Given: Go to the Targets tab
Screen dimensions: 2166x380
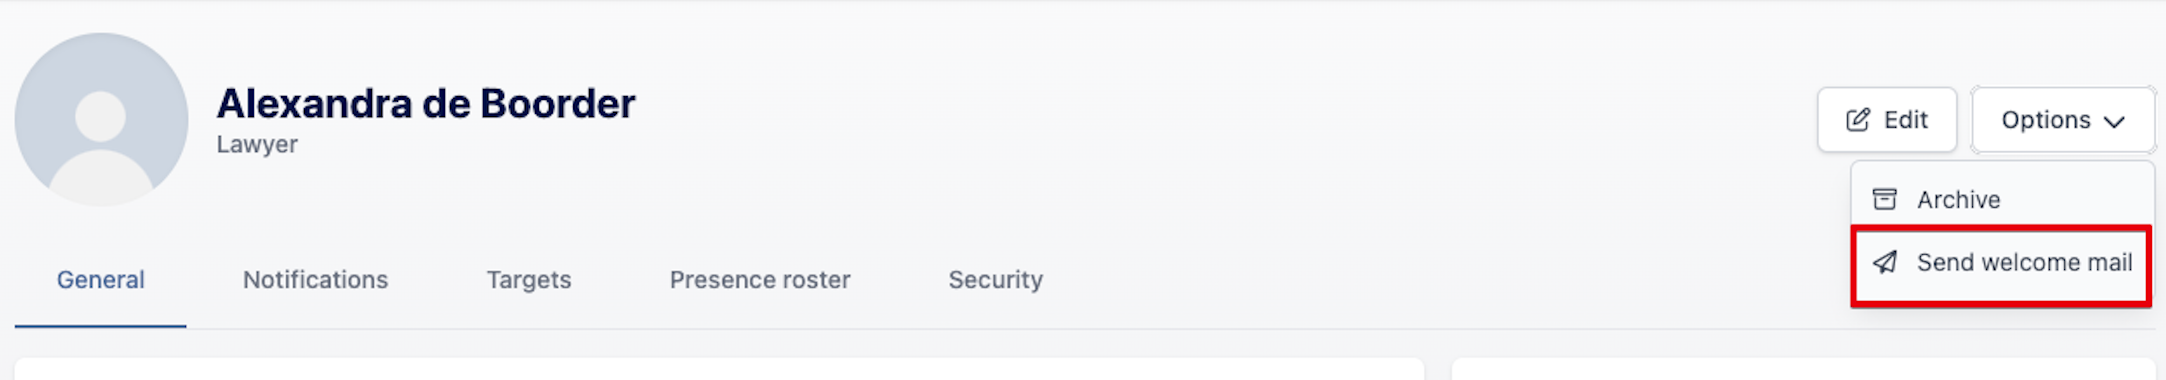Looking at the screenshot, I should [529, 280].
